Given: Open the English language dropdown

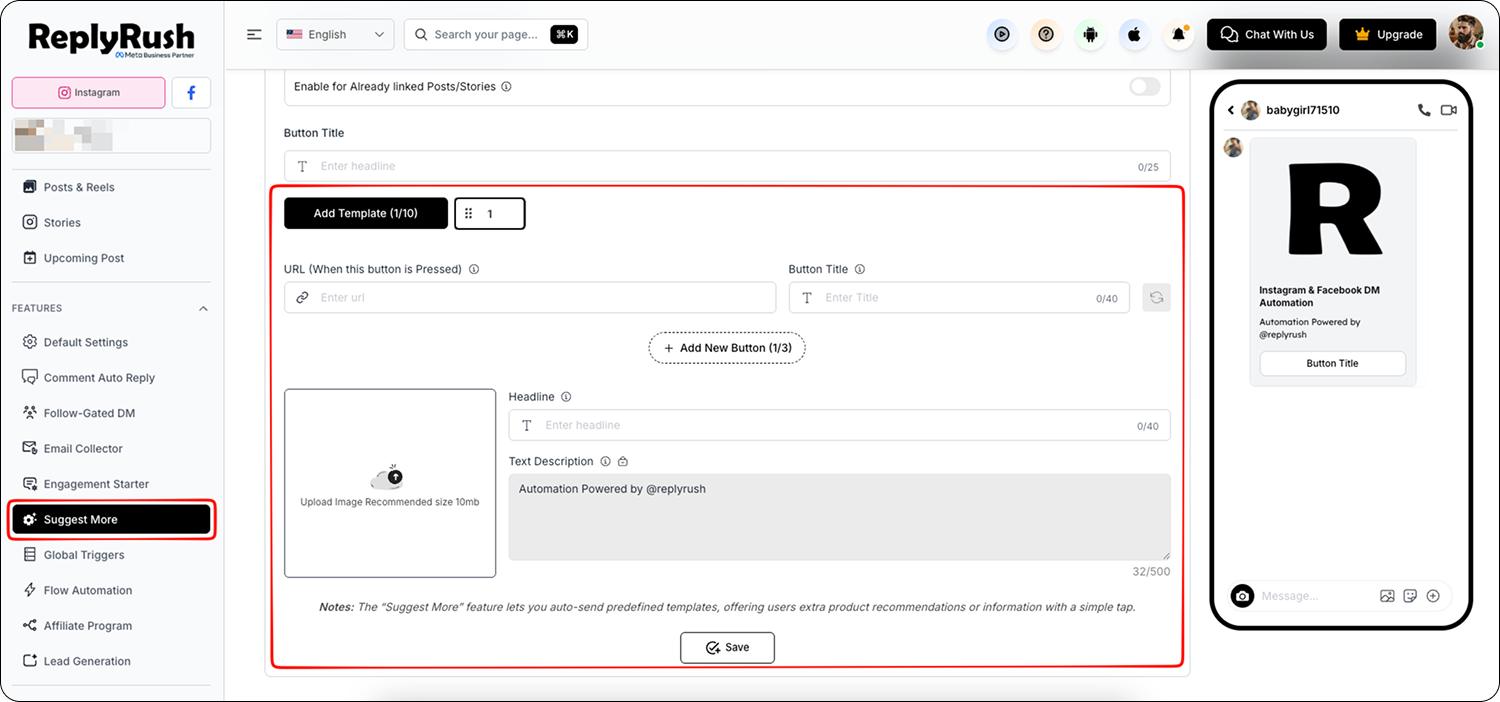Looking at the screenshot, I should coord(335,34).
